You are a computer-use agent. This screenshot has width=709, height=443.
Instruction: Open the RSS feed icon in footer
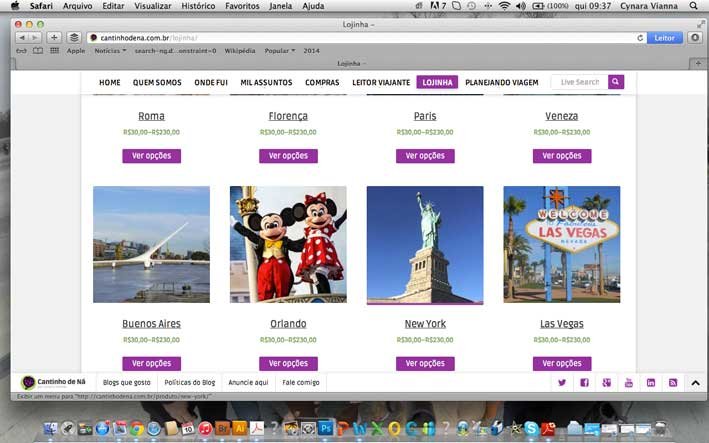(673, 382)
